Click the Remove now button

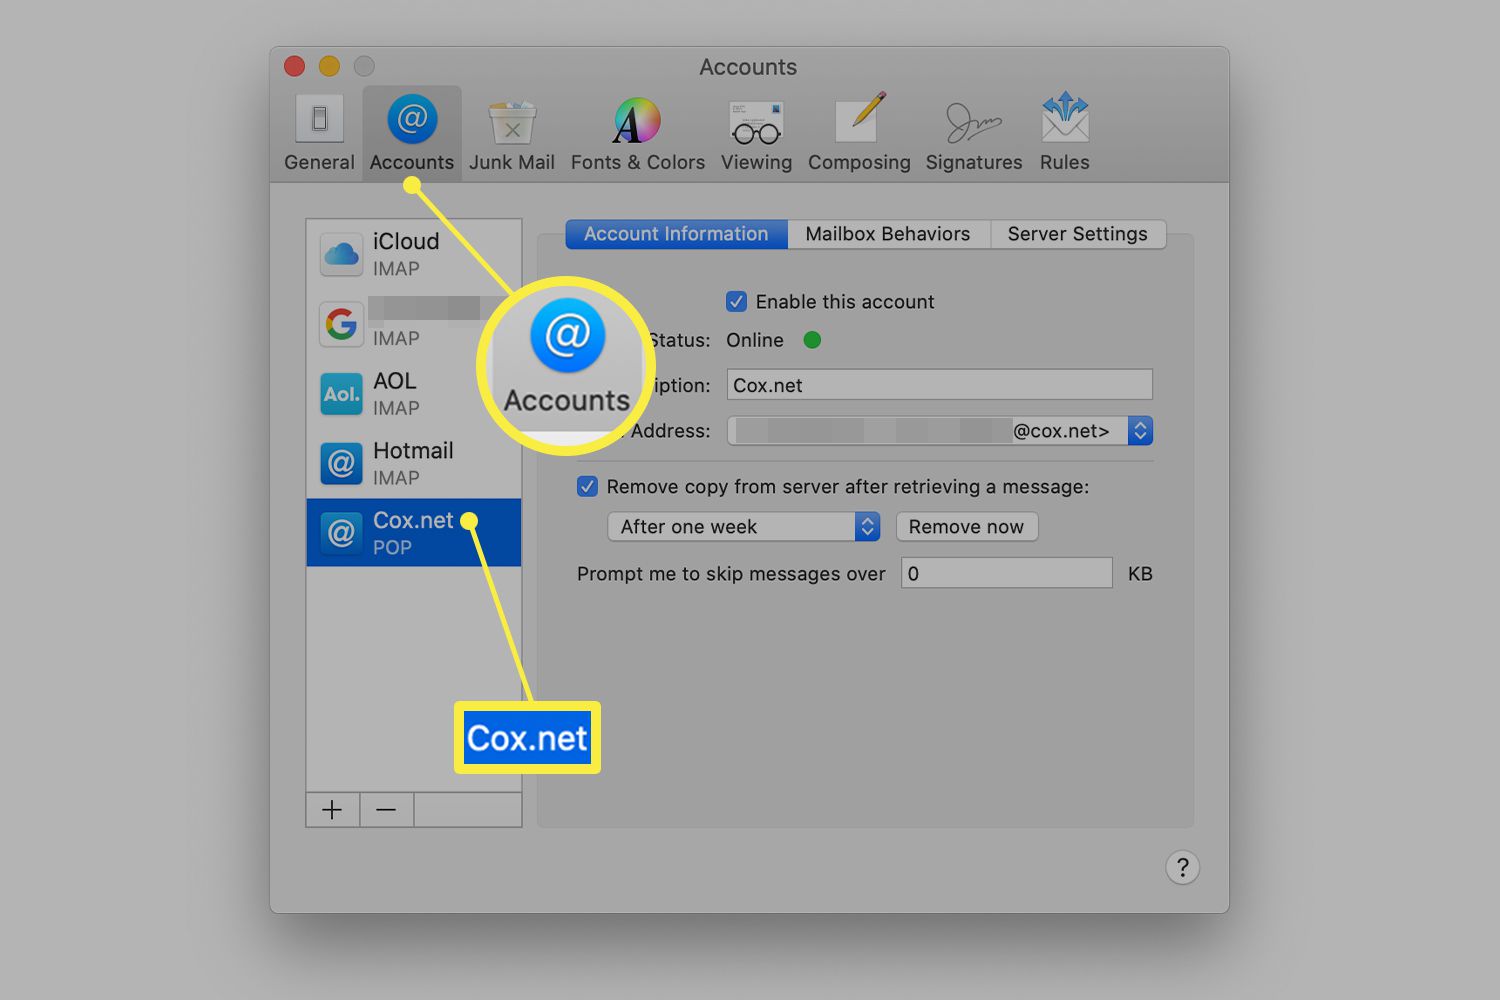(x=967, y=527)
